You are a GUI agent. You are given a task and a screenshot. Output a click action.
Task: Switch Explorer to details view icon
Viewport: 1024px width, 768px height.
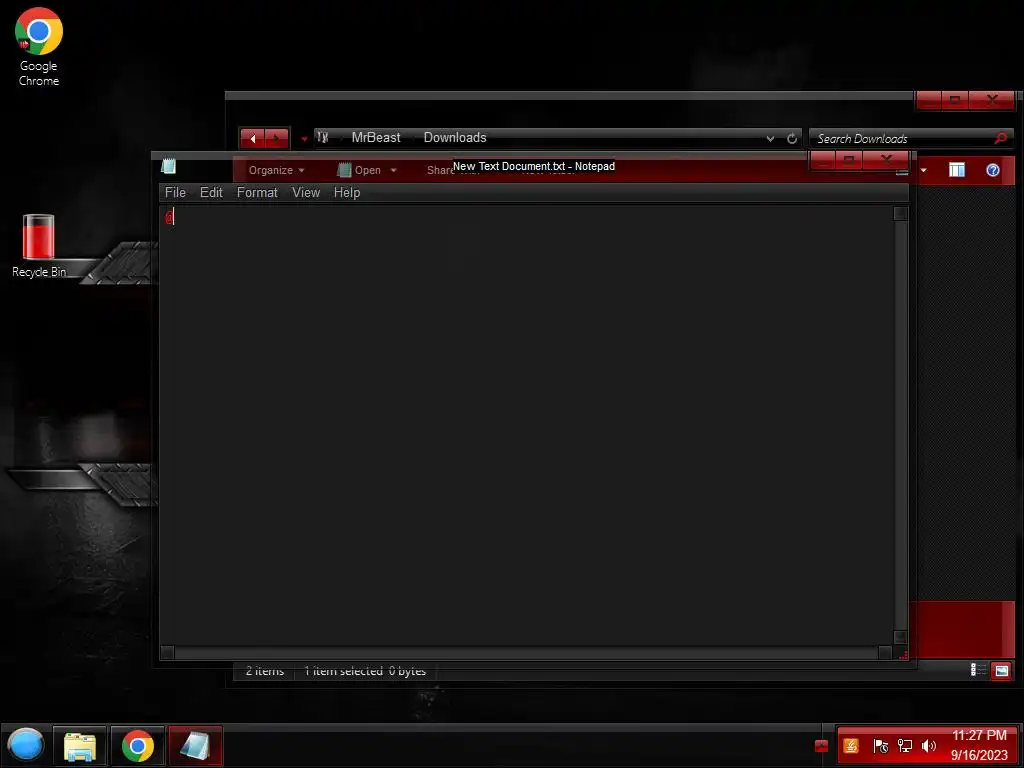(x=978, y=669)
